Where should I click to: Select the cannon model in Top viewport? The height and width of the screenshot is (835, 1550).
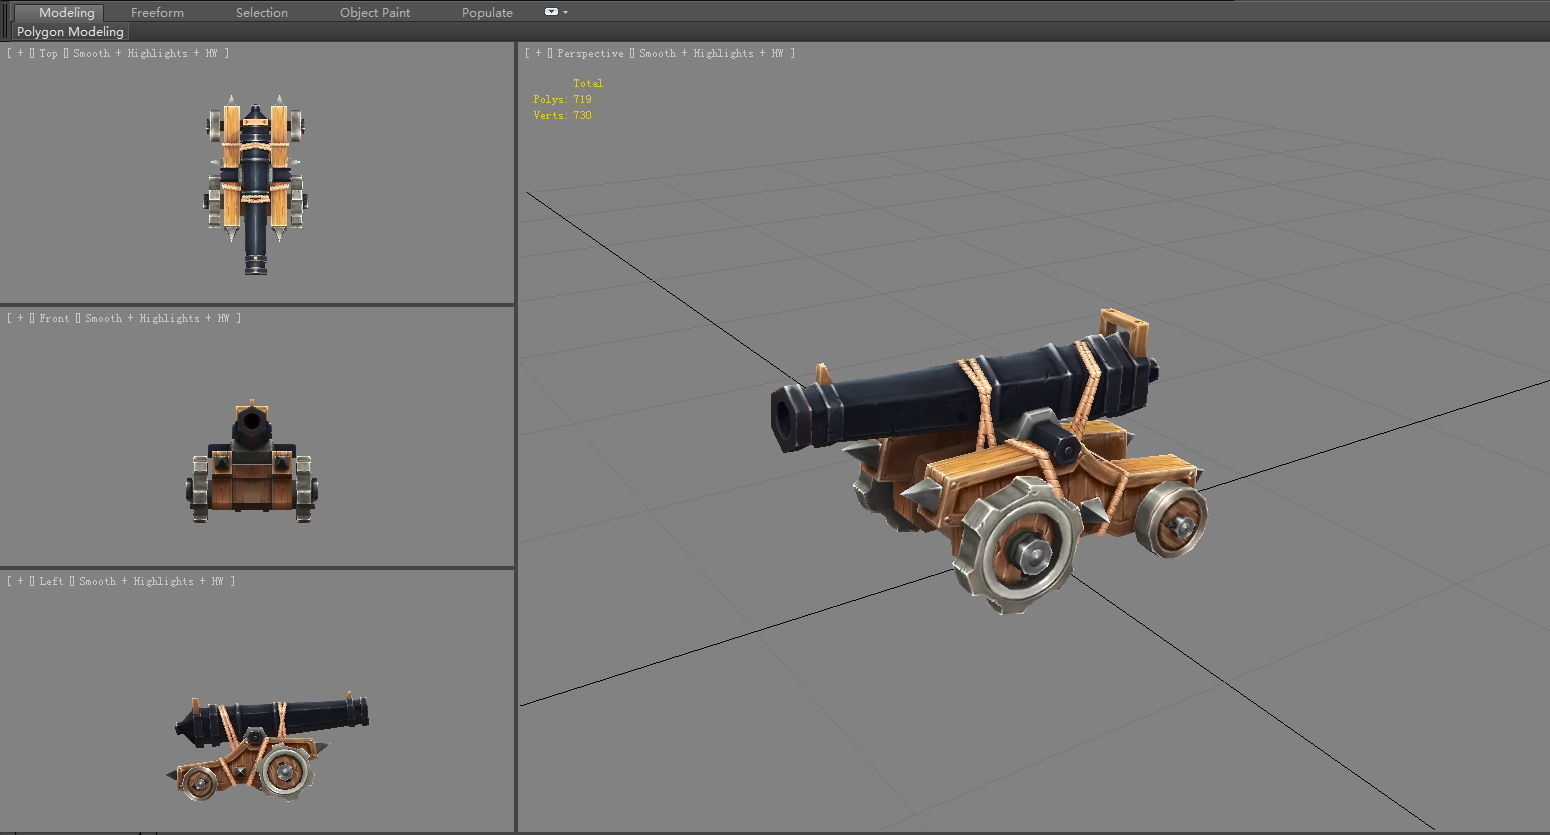[256, 185]
